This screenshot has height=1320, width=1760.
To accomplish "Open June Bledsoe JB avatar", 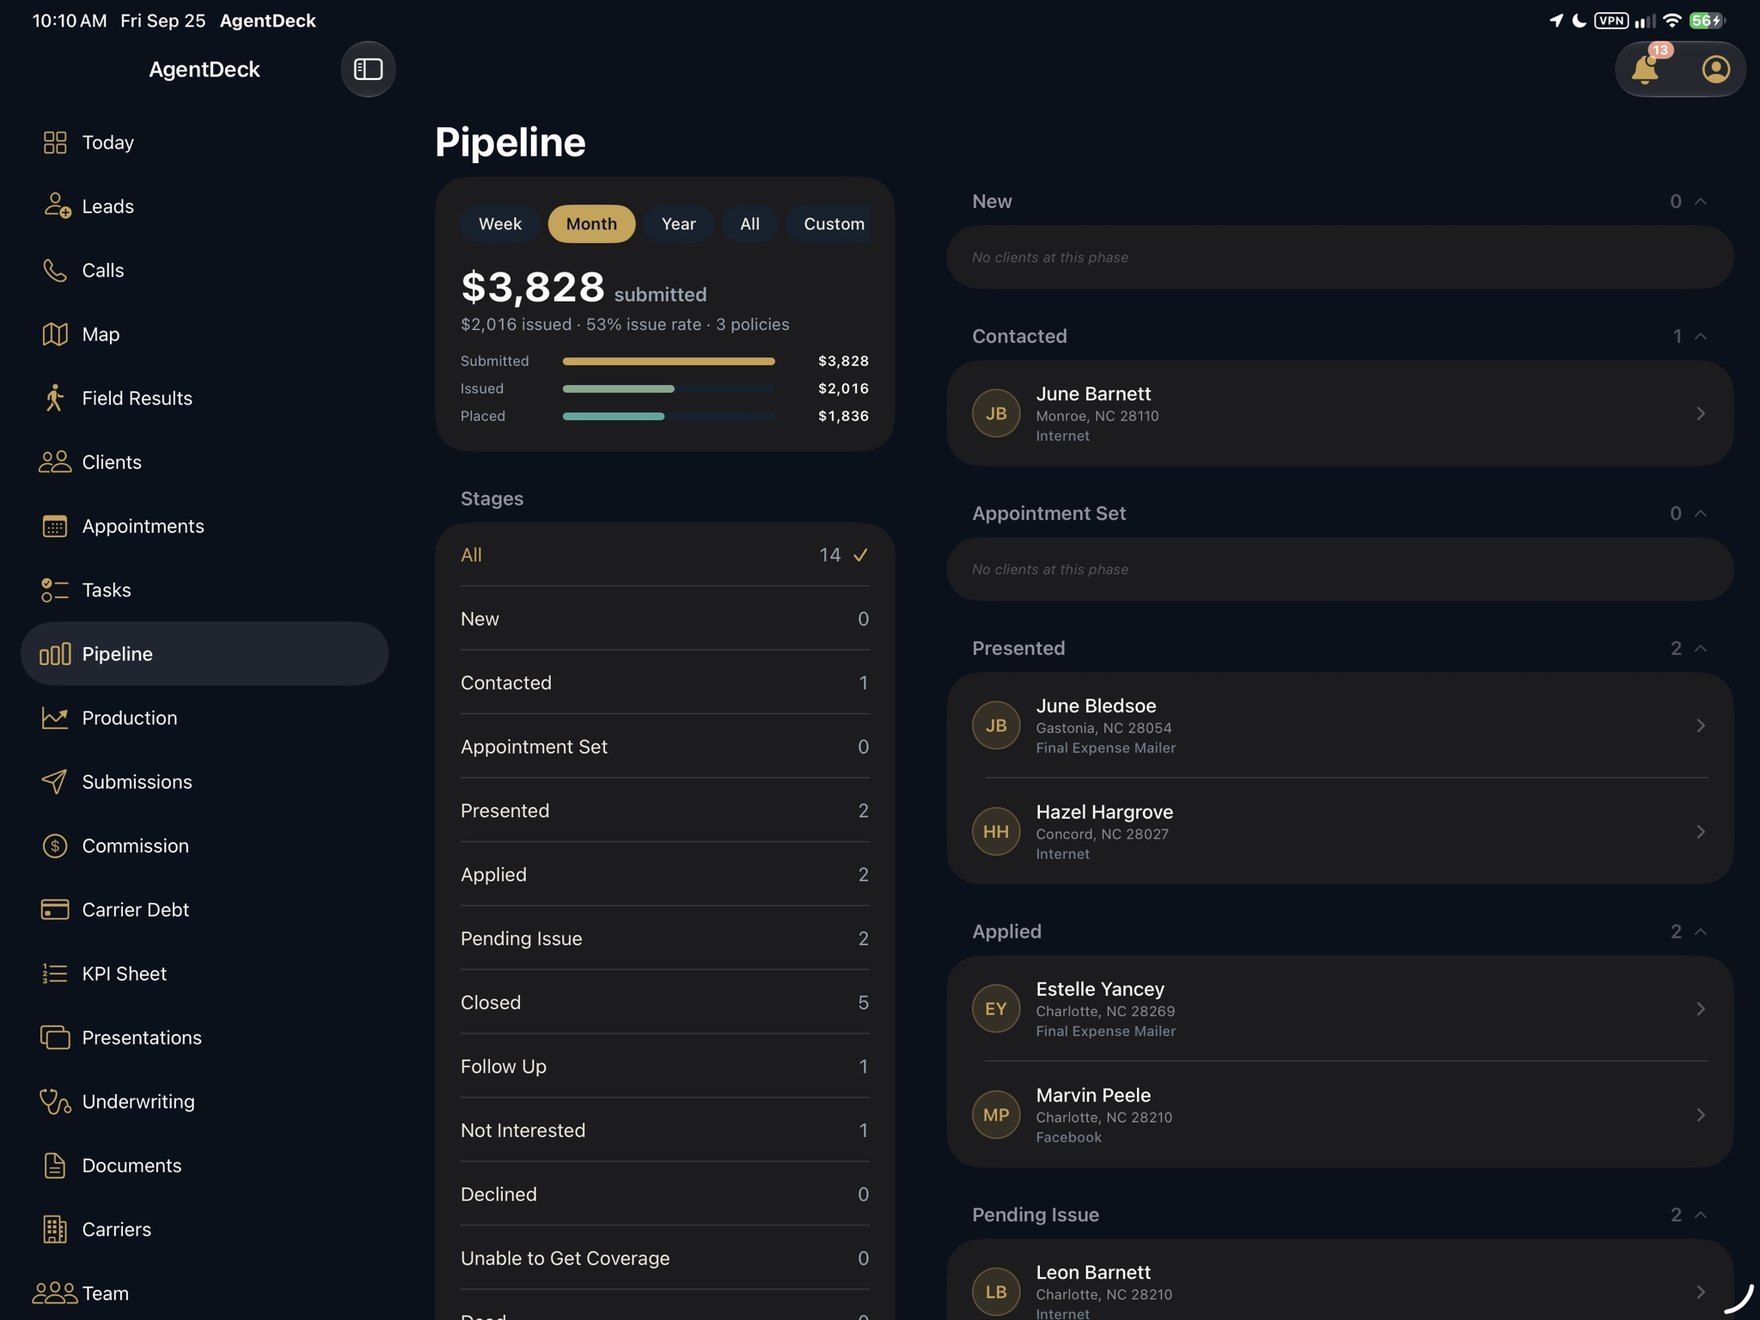I will [996, 725].
